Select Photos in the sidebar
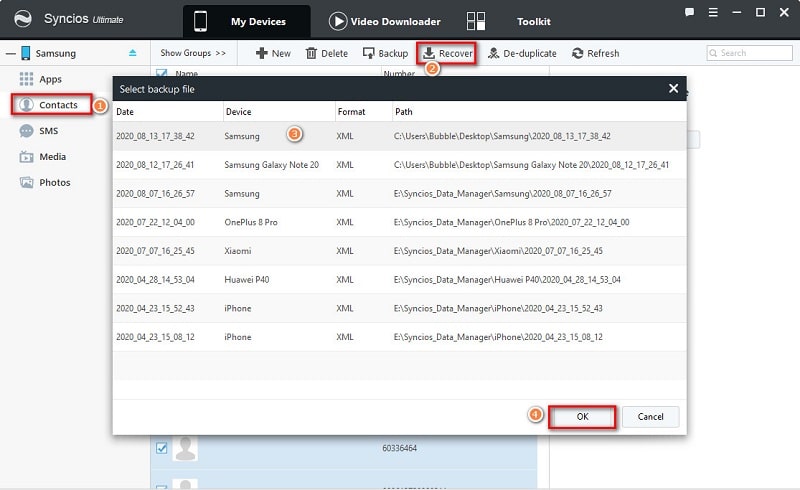Image resolution: width=800 pixels, height=490 pixels. (45, 182)
